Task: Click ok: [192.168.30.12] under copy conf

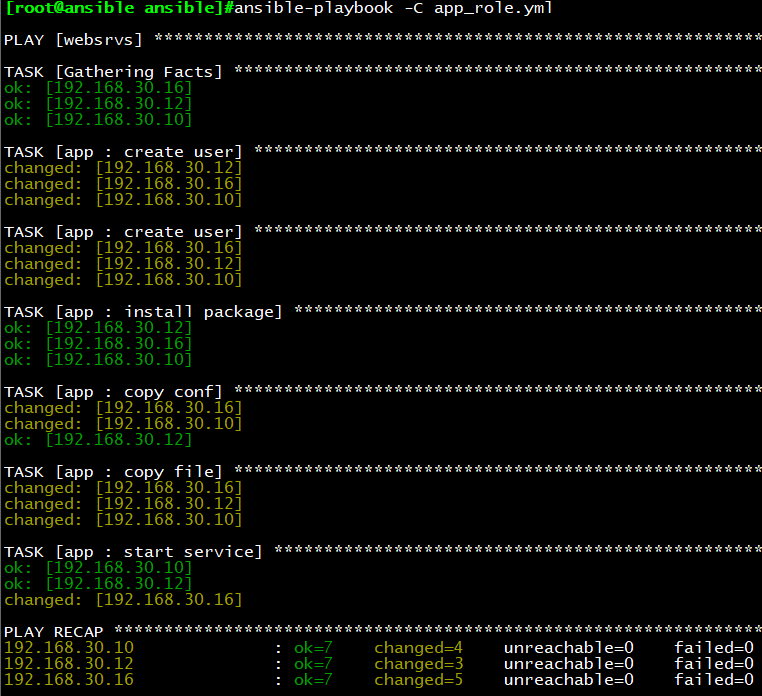Action: (x=98, y=440)
